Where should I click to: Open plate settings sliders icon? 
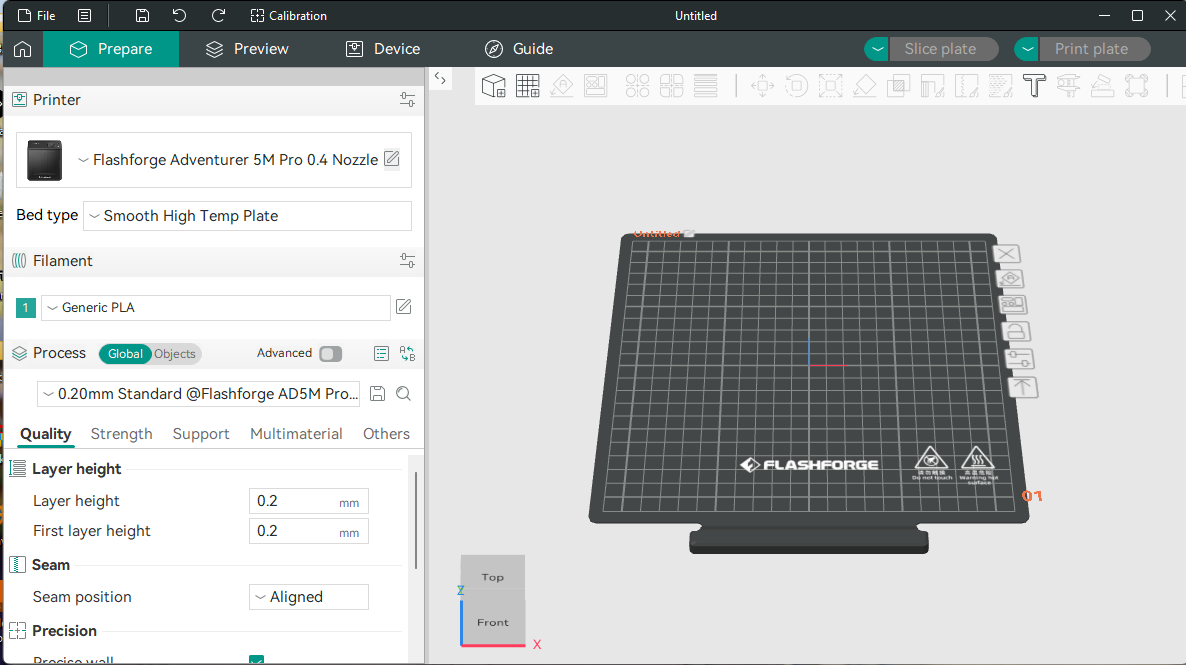pyautogui.click(x=1020, y=359)
